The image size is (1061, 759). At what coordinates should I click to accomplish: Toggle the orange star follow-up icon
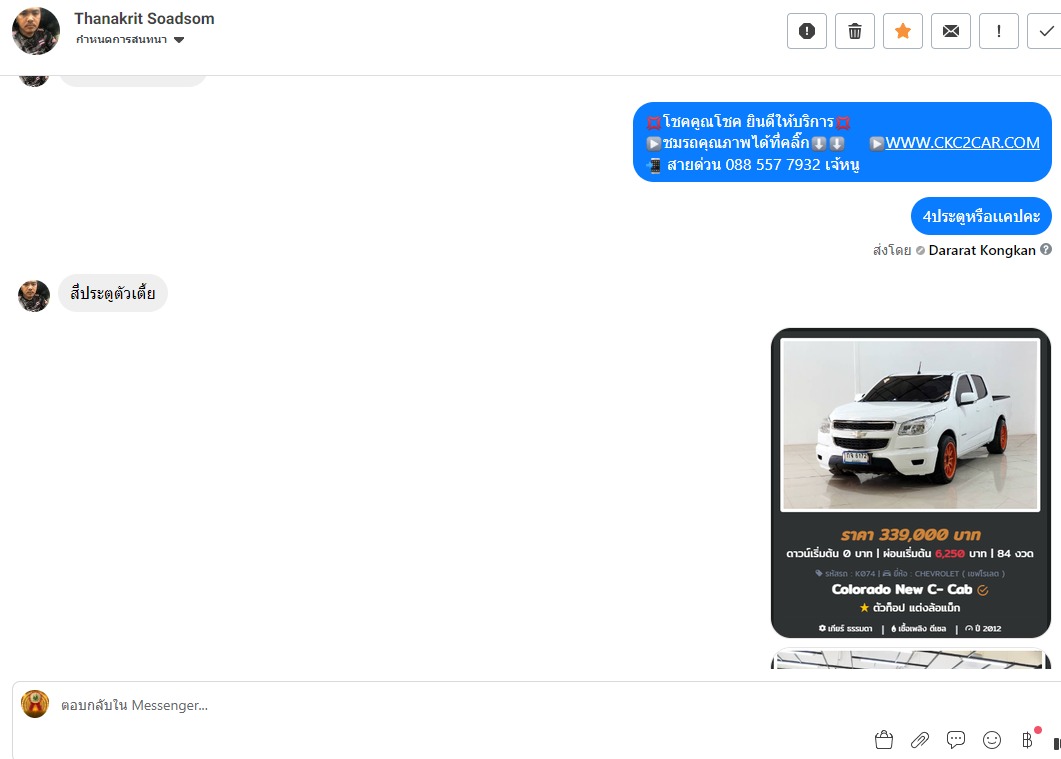point(903,31)
